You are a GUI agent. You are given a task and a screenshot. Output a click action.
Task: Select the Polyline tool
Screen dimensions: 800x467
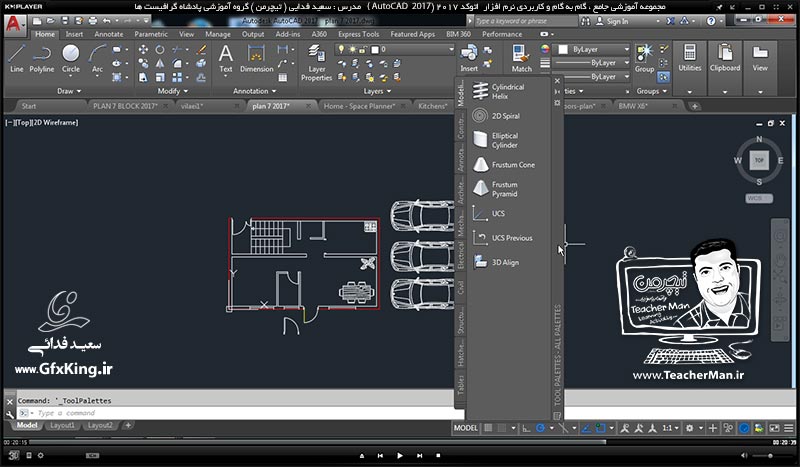(41, 58)
